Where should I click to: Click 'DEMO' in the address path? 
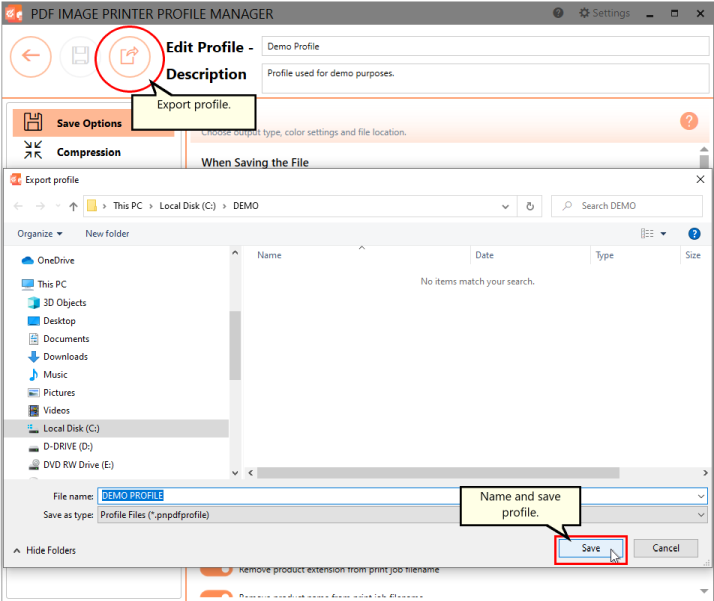pos(246,206)
